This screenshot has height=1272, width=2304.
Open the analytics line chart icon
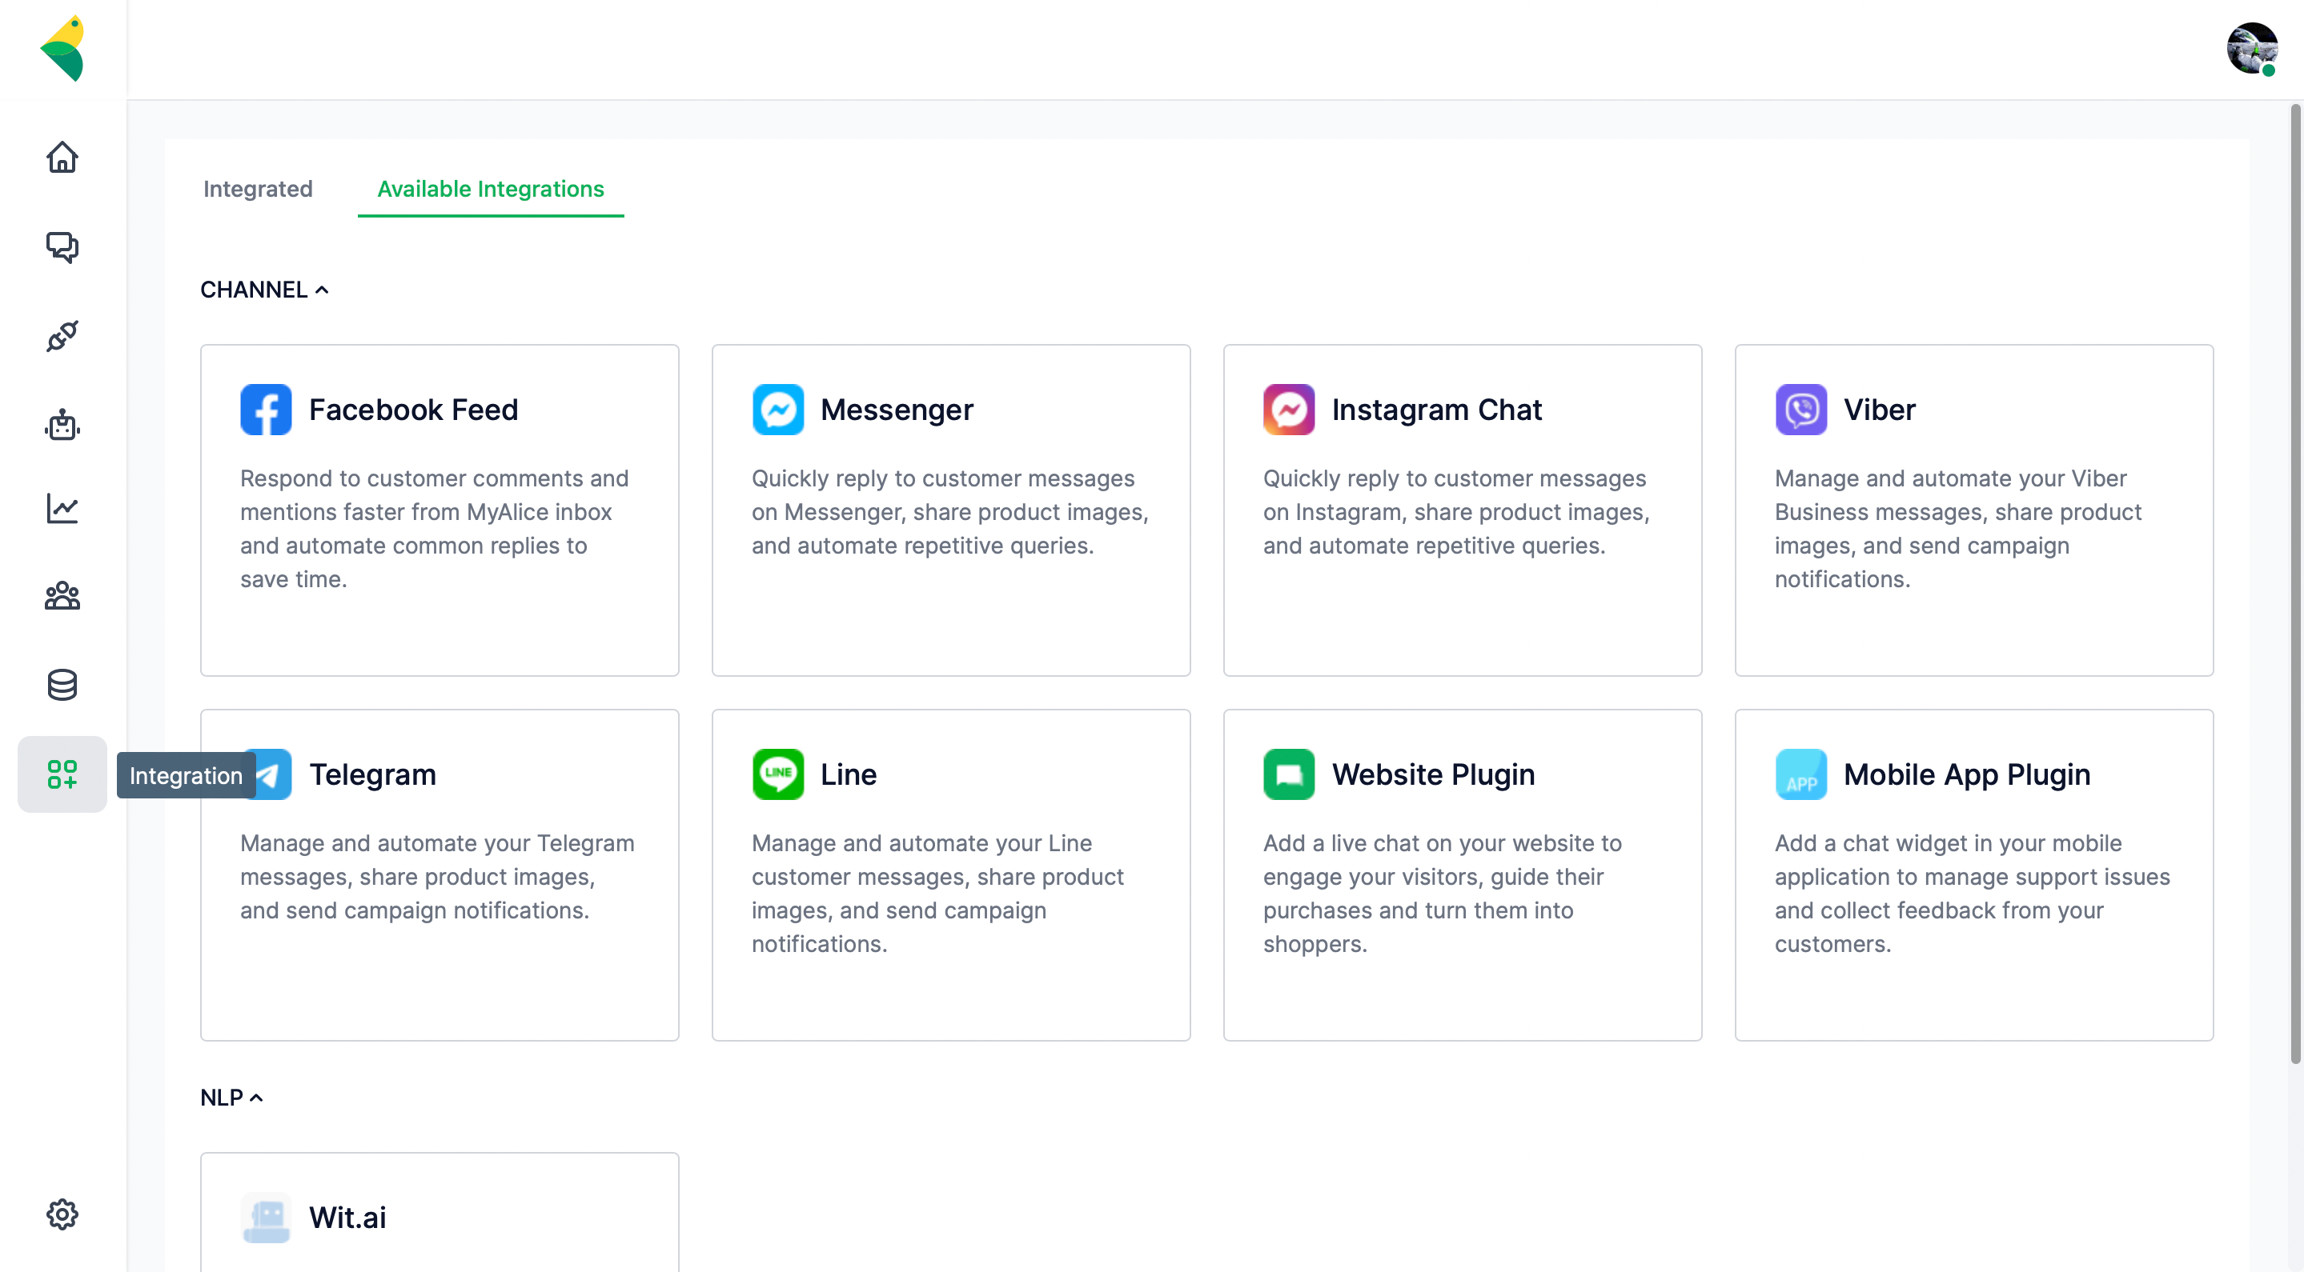[62, 508]
